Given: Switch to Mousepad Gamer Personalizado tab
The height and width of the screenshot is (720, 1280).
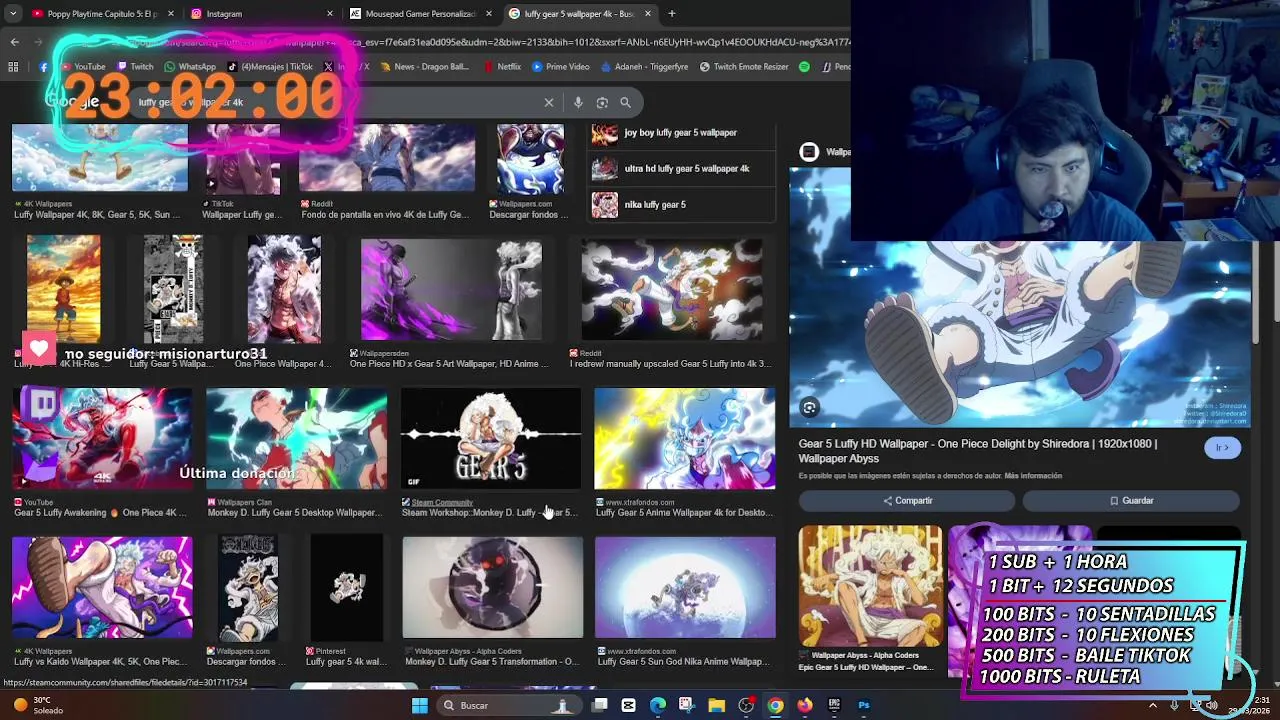Looking at the screenshot, I should 420,14.
